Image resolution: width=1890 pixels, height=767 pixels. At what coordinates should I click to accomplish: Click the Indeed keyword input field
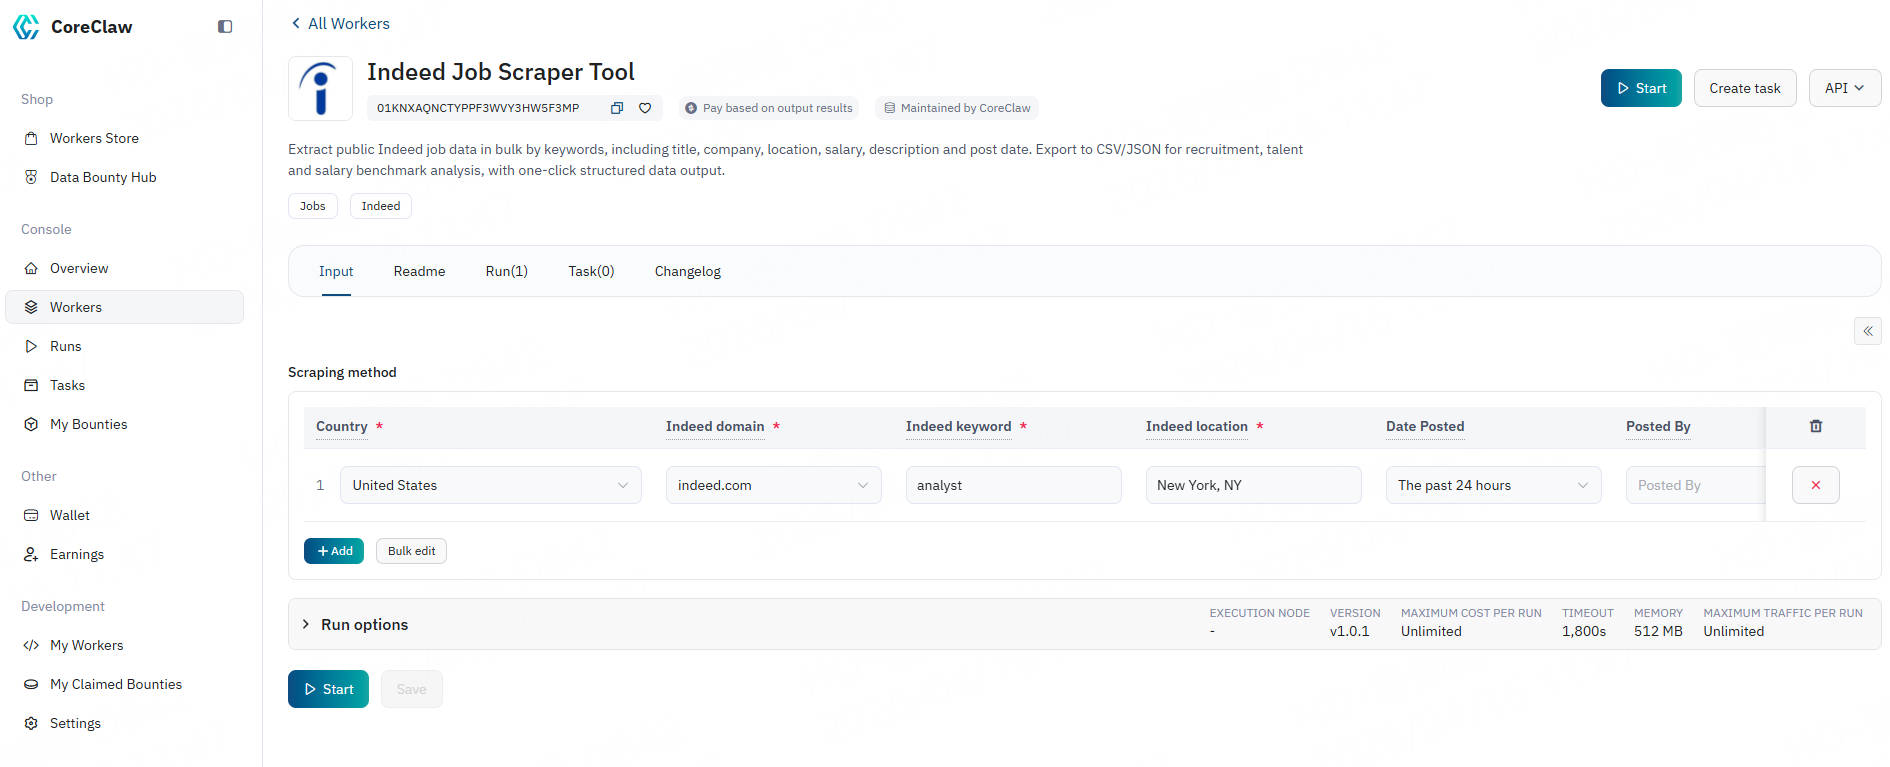pyautogui.click(x=1012, y=485)
